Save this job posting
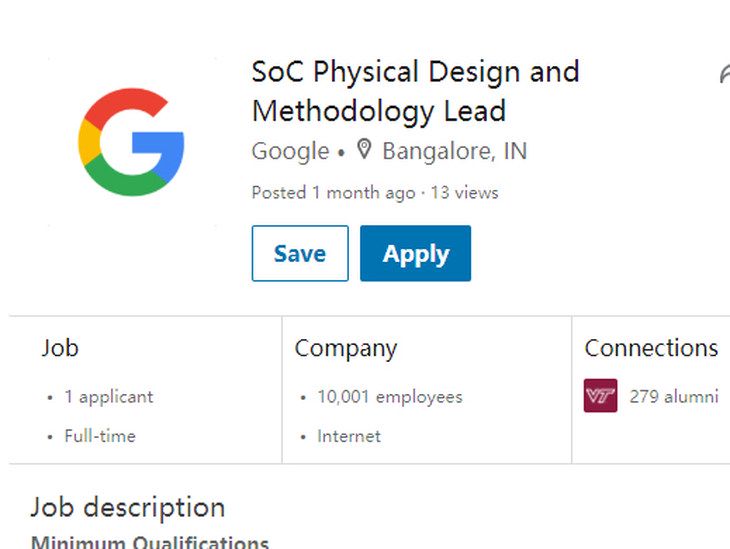The width and height of the screenshot is (730, 549). [x=300, y=253]
